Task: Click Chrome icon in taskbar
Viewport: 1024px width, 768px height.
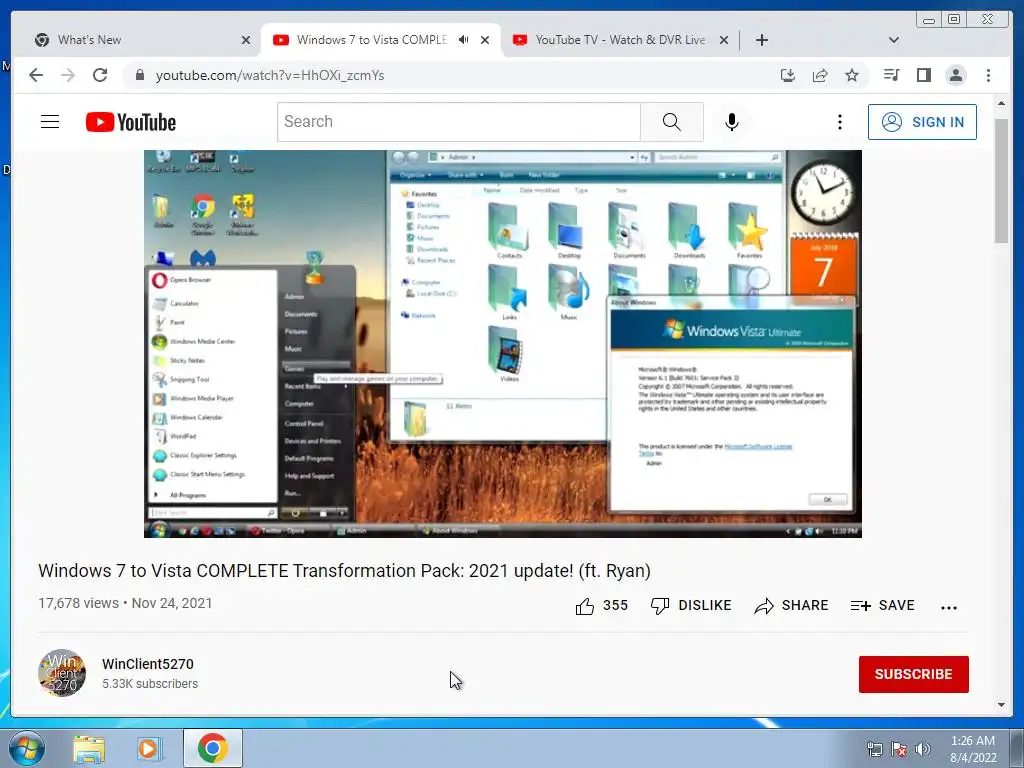Action: pos(213,748)
